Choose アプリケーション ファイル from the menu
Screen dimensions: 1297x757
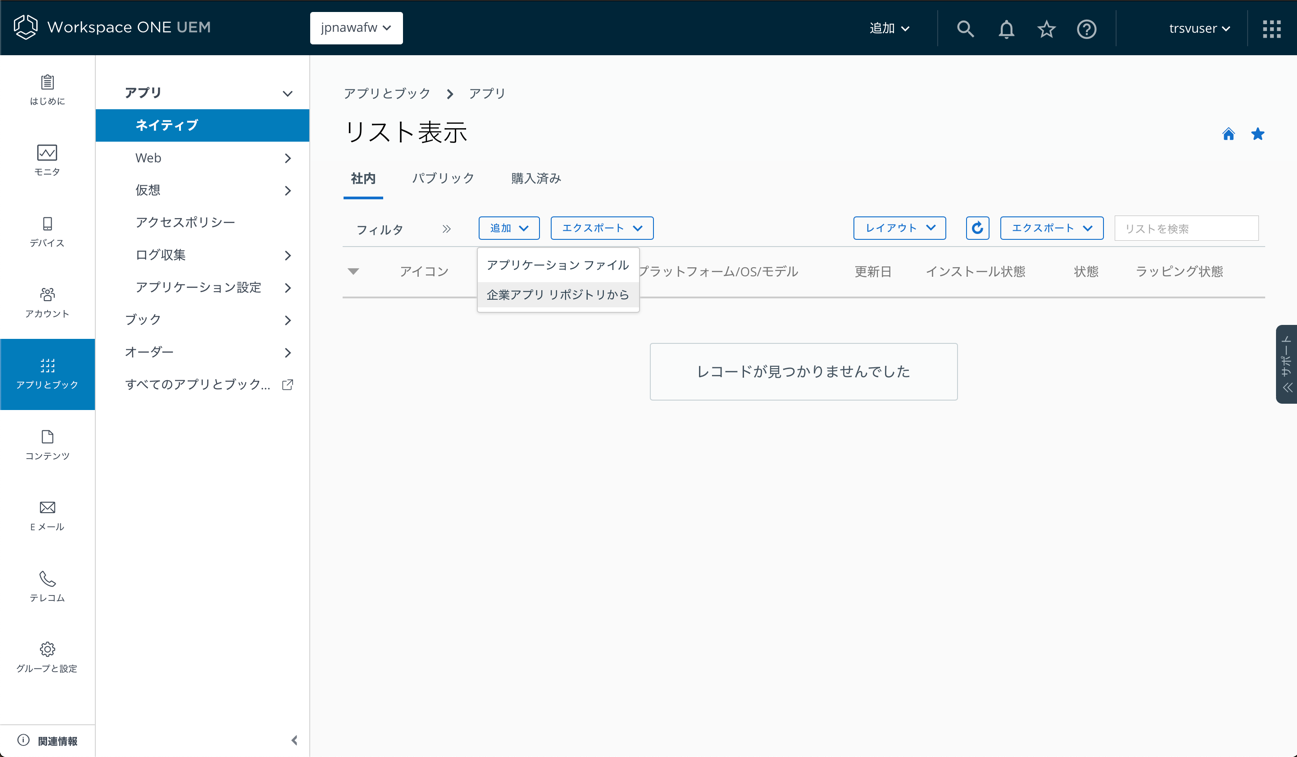558,265
